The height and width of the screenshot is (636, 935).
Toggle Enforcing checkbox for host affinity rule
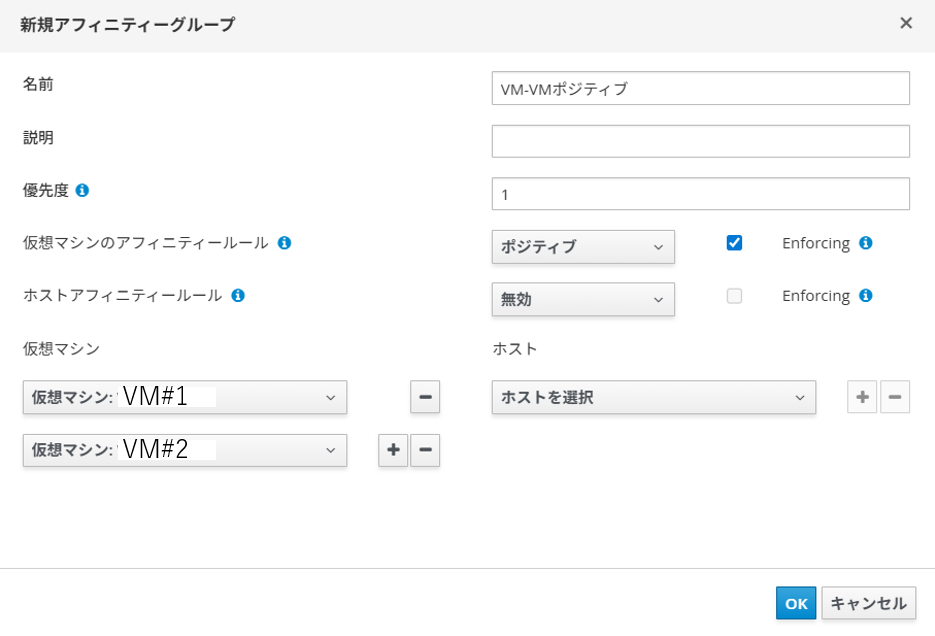(x=734, y=296)
